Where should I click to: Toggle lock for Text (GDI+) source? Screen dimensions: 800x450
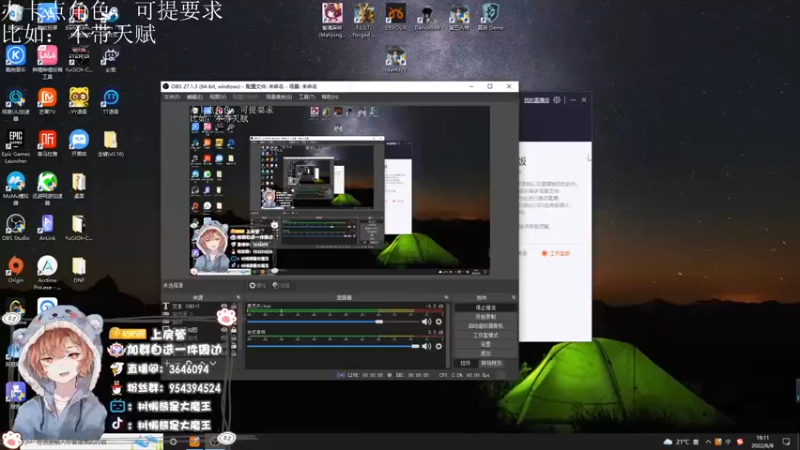coord(234,307)
